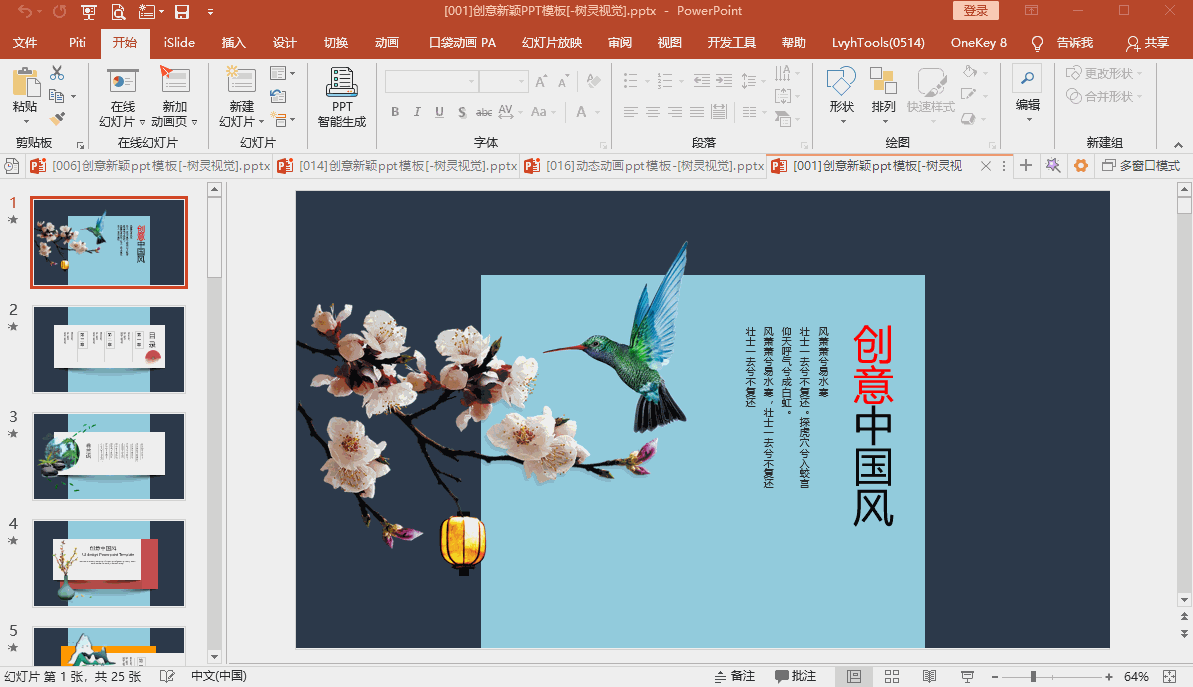
Task: Open the 在线幻灯片 online slides button
Action: coord(122,99)
